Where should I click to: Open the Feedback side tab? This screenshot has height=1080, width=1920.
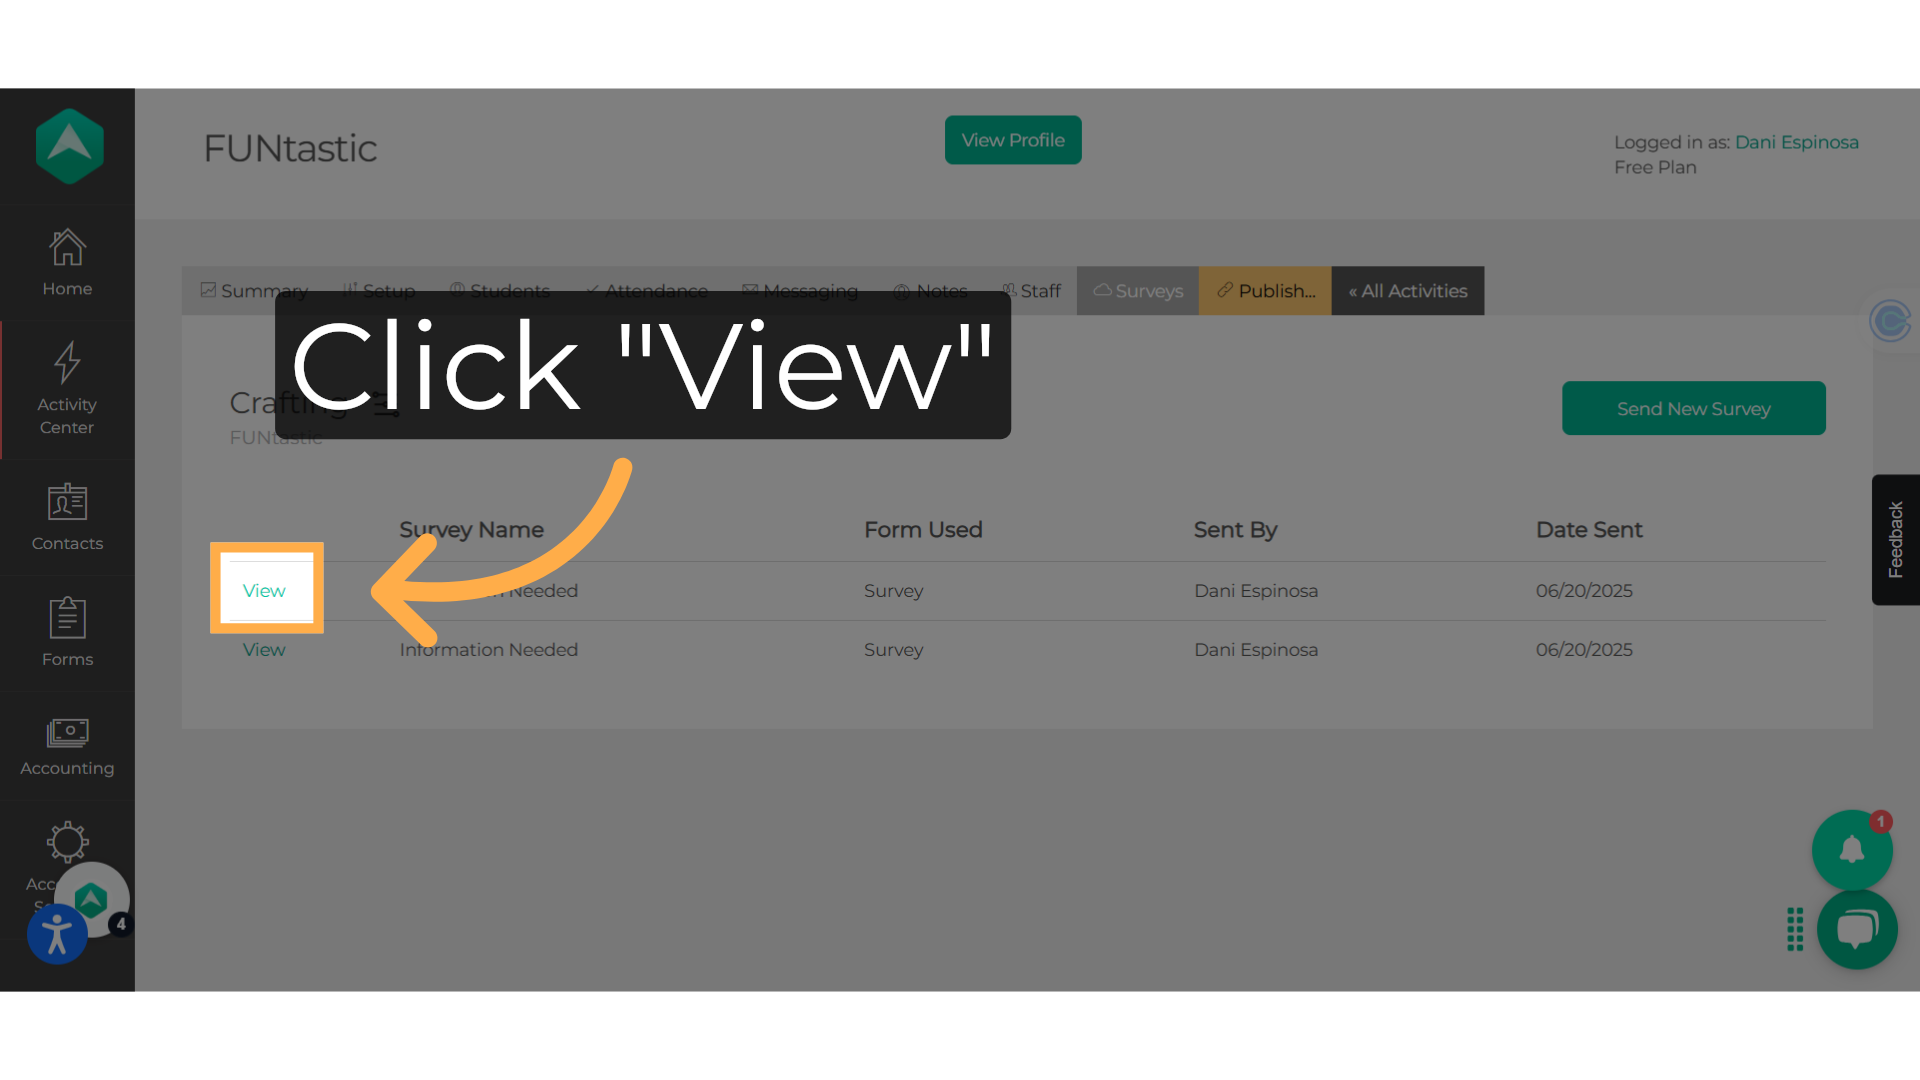click(1895, 540)
